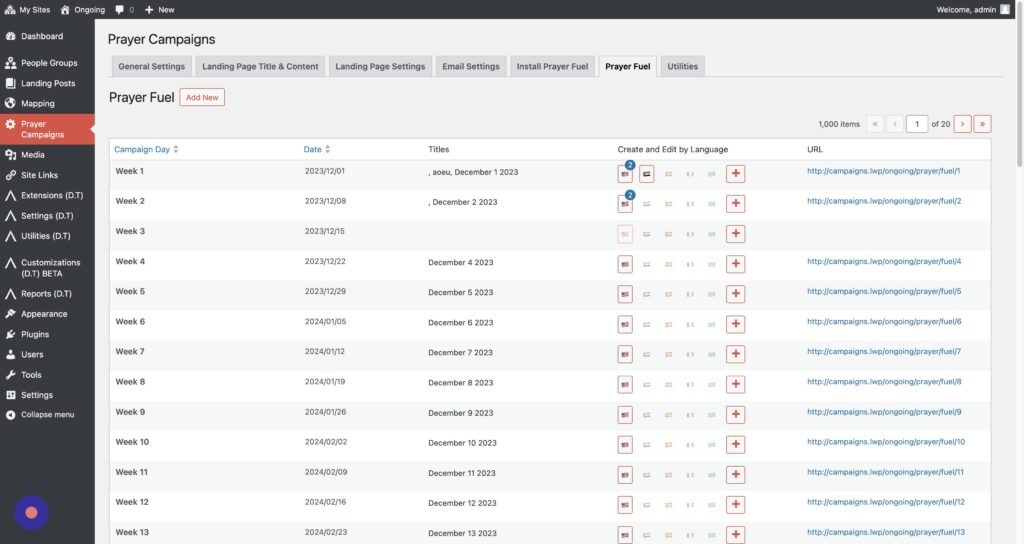Open the Arabic flag translation for Week 1
The width and height of the screenshot is (1024, 544).
point(647,174)
